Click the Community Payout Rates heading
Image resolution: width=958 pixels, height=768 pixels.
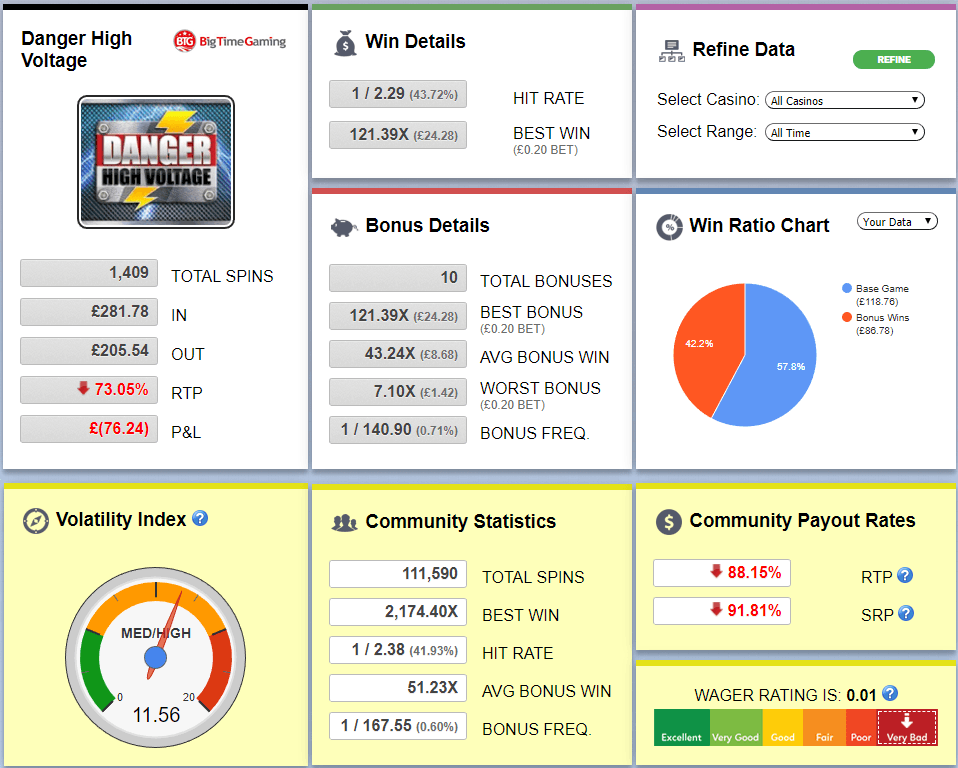pyautogui.click(x=802, y=521)
